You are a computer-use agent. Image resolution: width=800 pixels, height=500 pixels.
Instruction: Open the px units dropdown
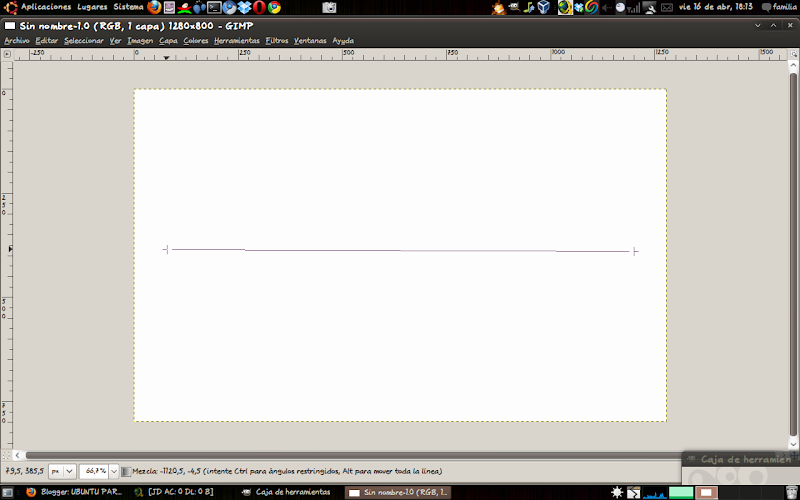(62, 471)
